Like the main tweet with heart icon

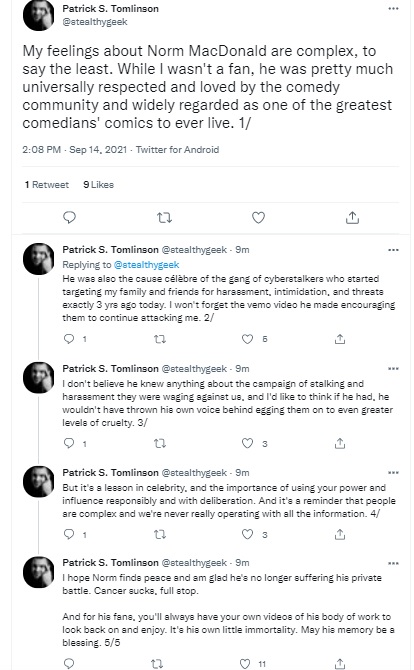coord(258,217)
